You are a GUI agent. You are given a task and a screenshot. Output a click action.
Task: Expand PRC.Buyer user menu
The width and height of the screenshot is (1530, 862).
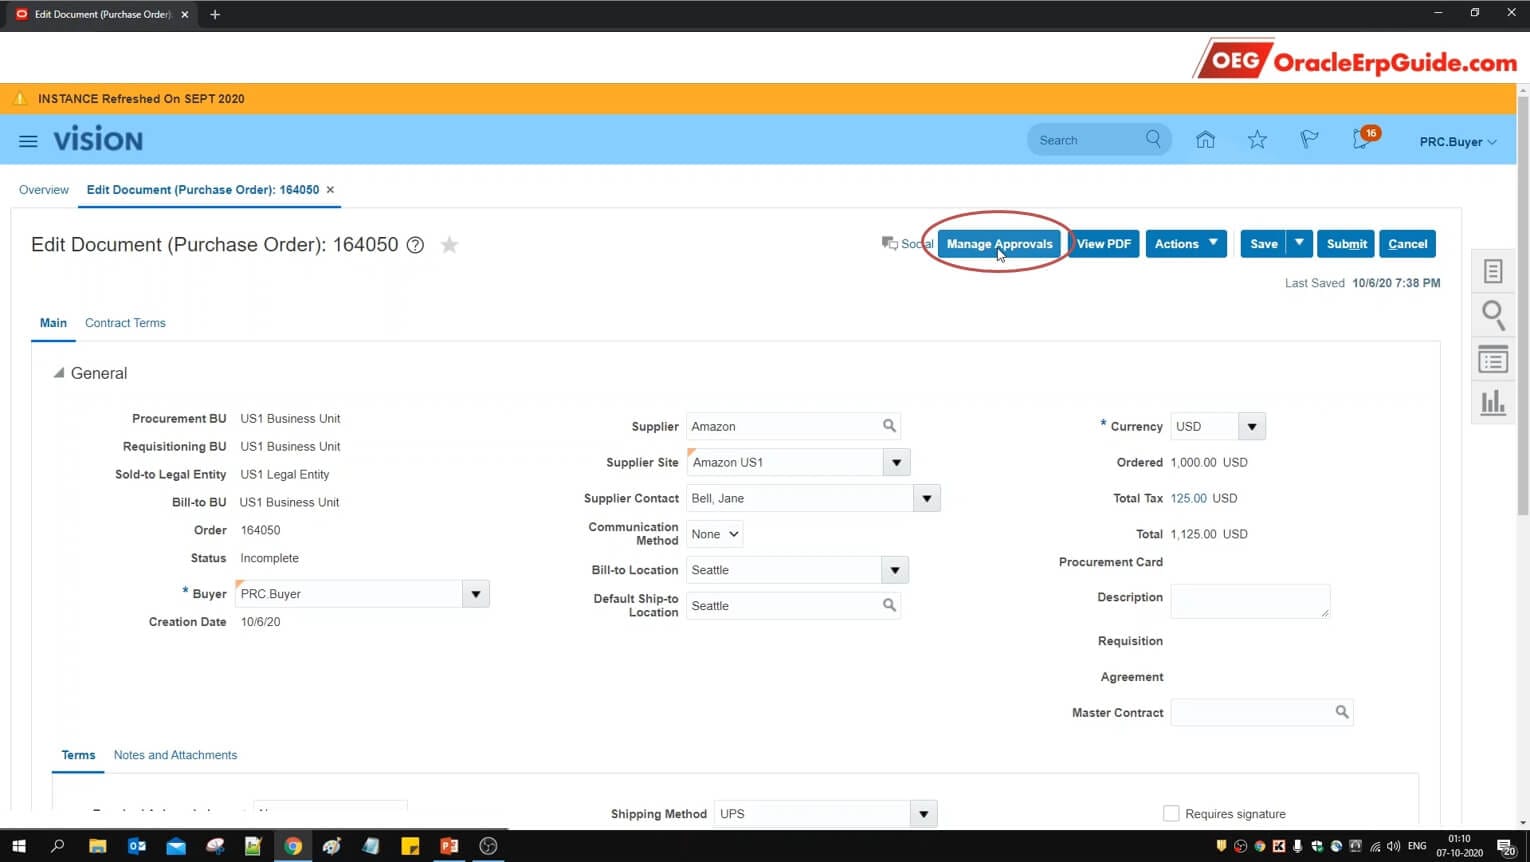[x=1458, y=142]
